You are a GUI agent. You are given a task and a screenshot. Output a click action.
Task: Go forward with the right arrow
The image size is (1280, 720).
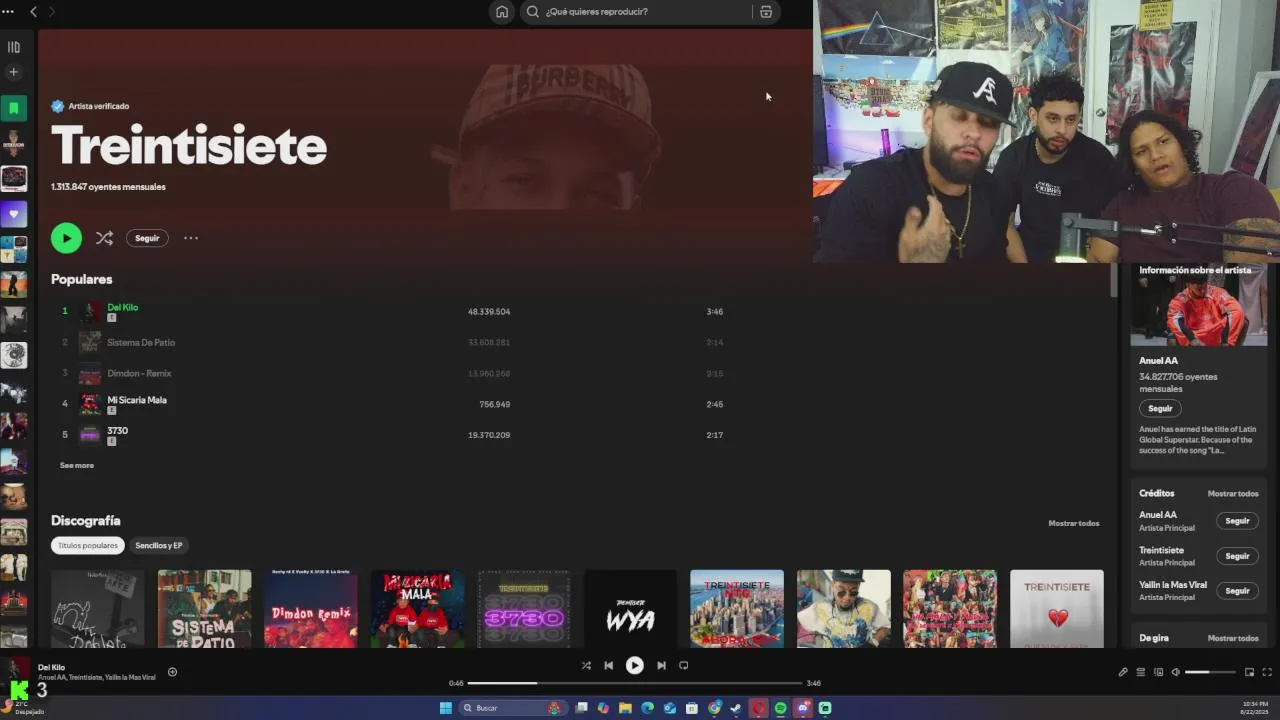point(52,11)
